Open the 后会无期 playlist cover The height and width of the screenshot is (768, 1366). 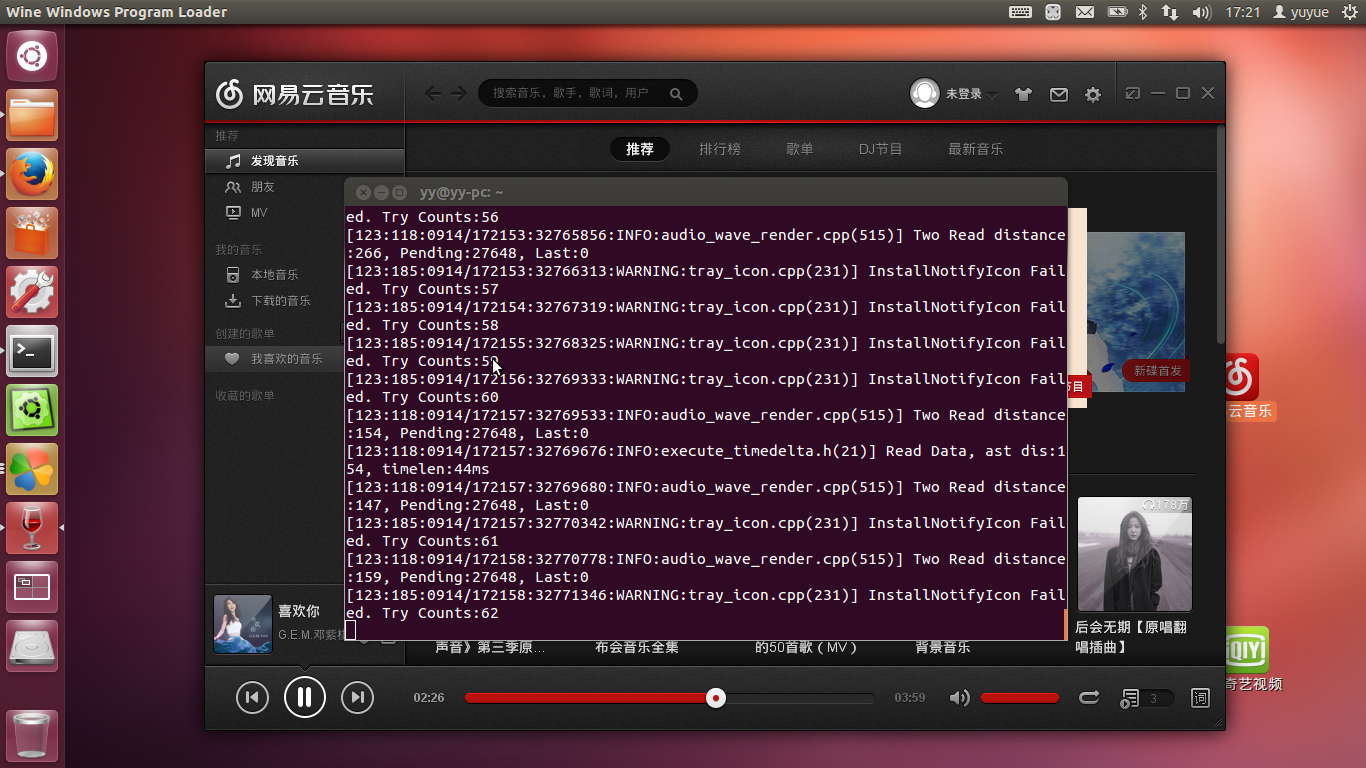pos(1135,554)
